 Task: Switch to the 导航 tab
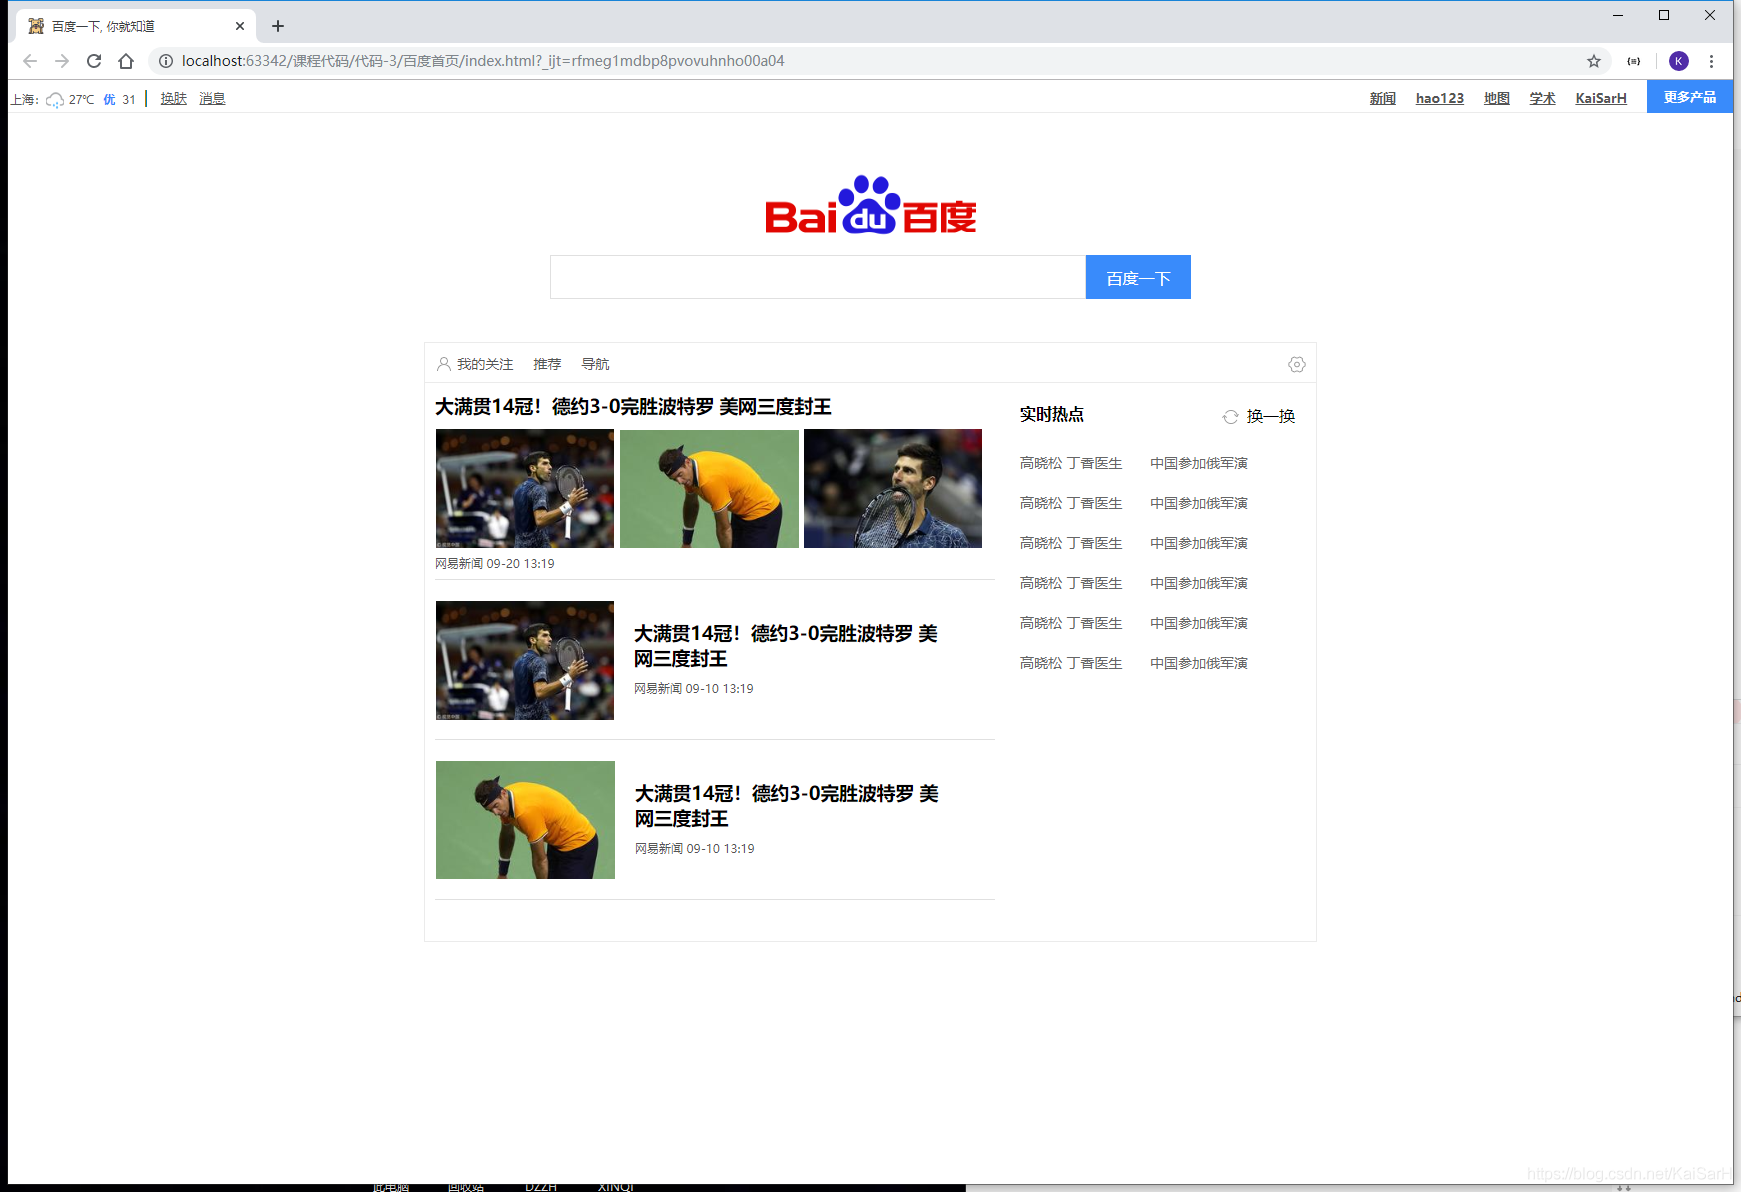(595, 364)
